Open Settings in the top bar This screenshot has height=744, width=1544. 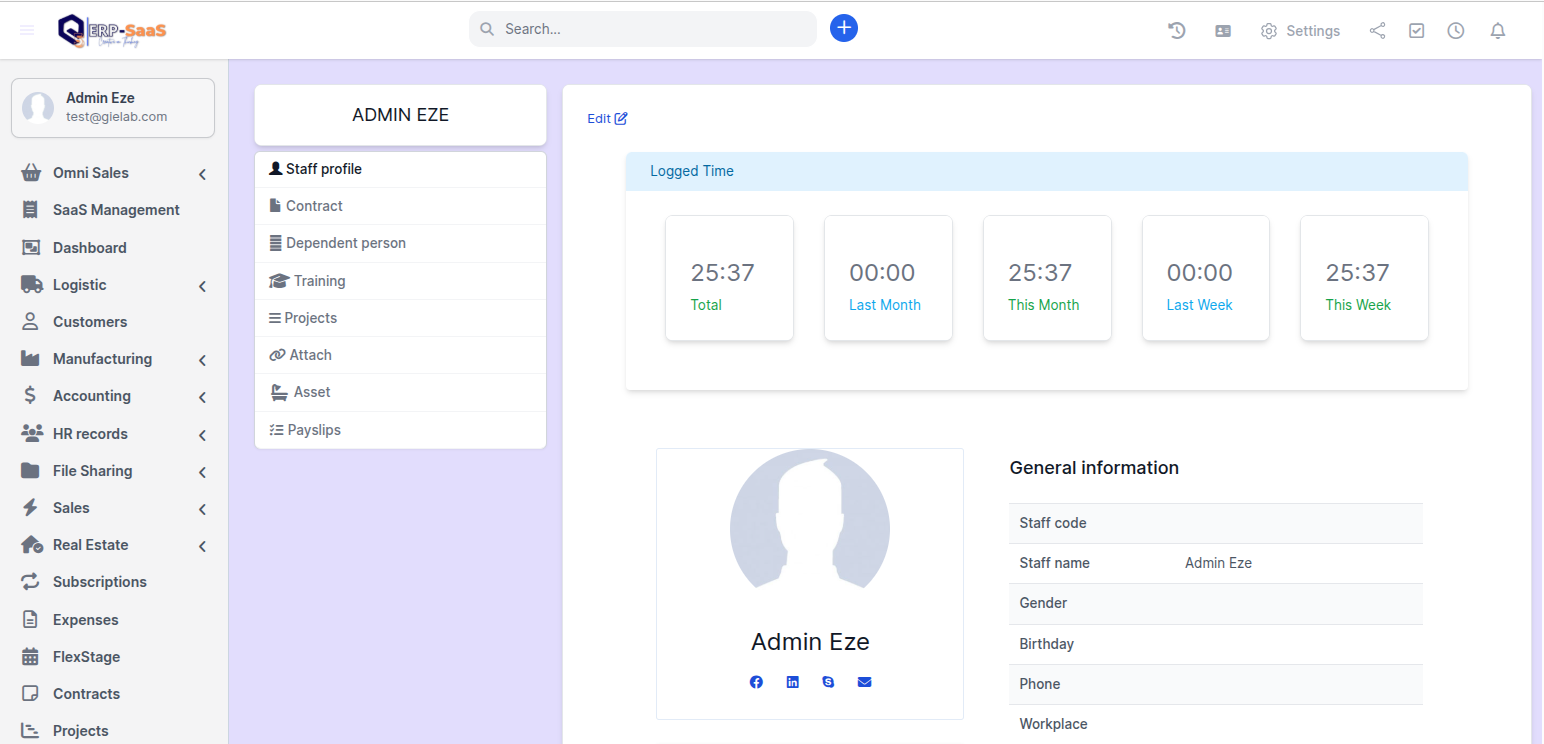coord(1300,31)
